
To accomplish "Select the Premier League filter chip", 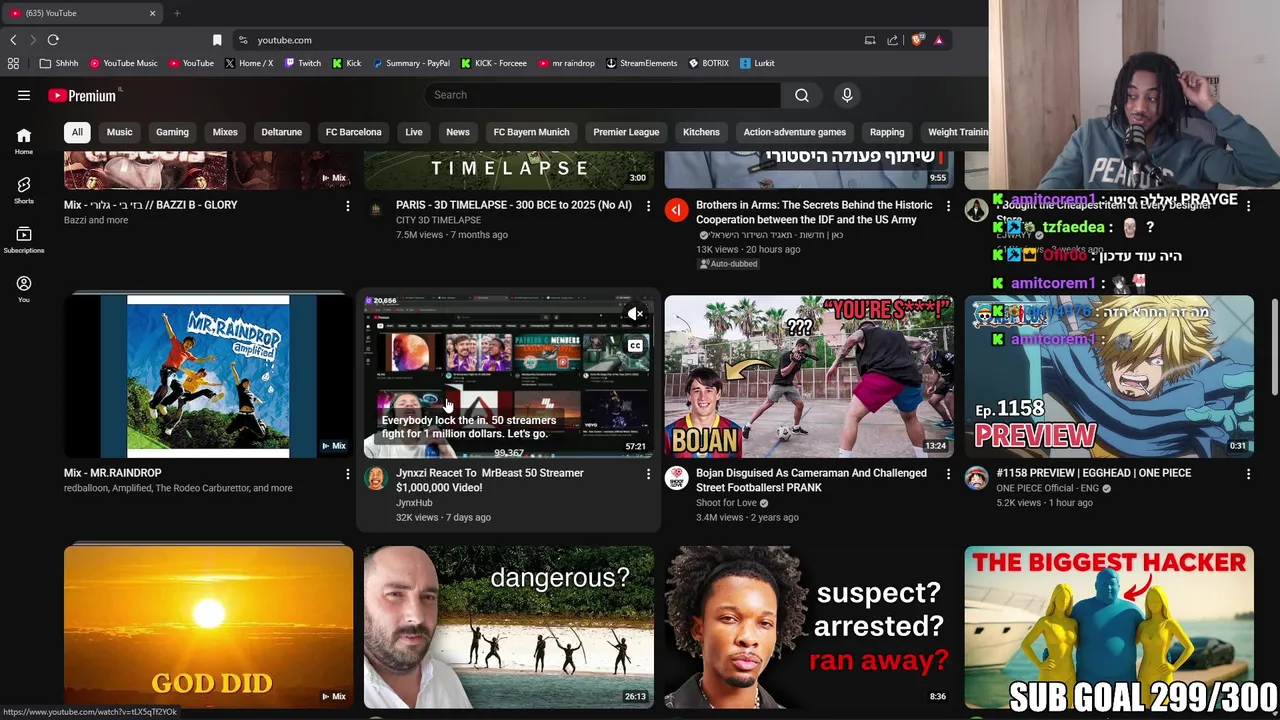I will coord(626,132).
